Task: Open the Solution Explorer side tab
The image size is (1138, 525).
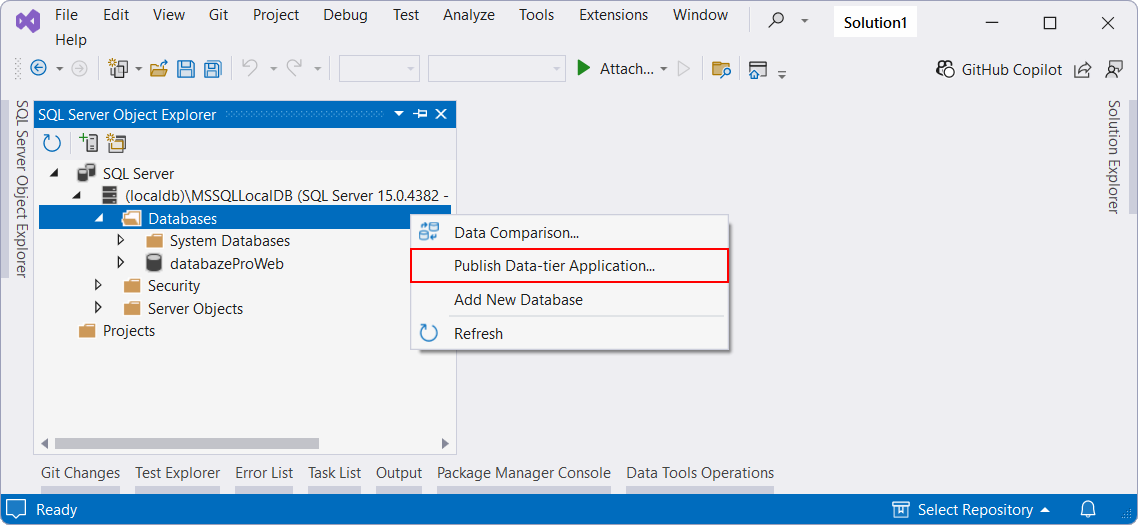Action: pos(1113,156)
